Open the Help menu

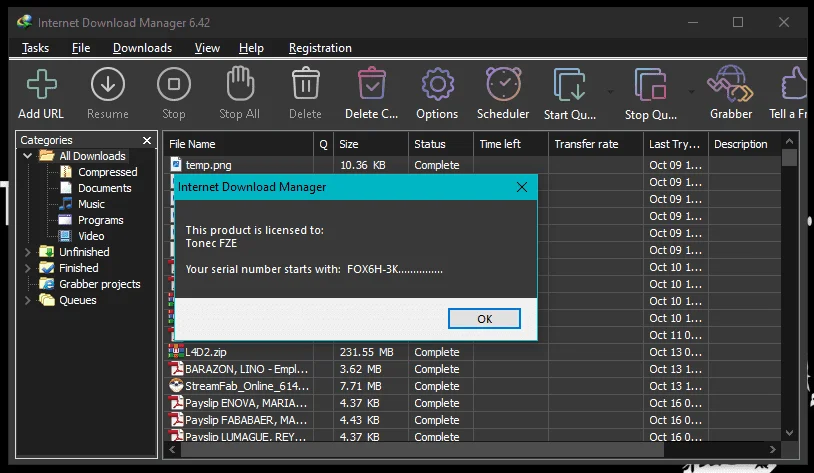tap(251, 48)
